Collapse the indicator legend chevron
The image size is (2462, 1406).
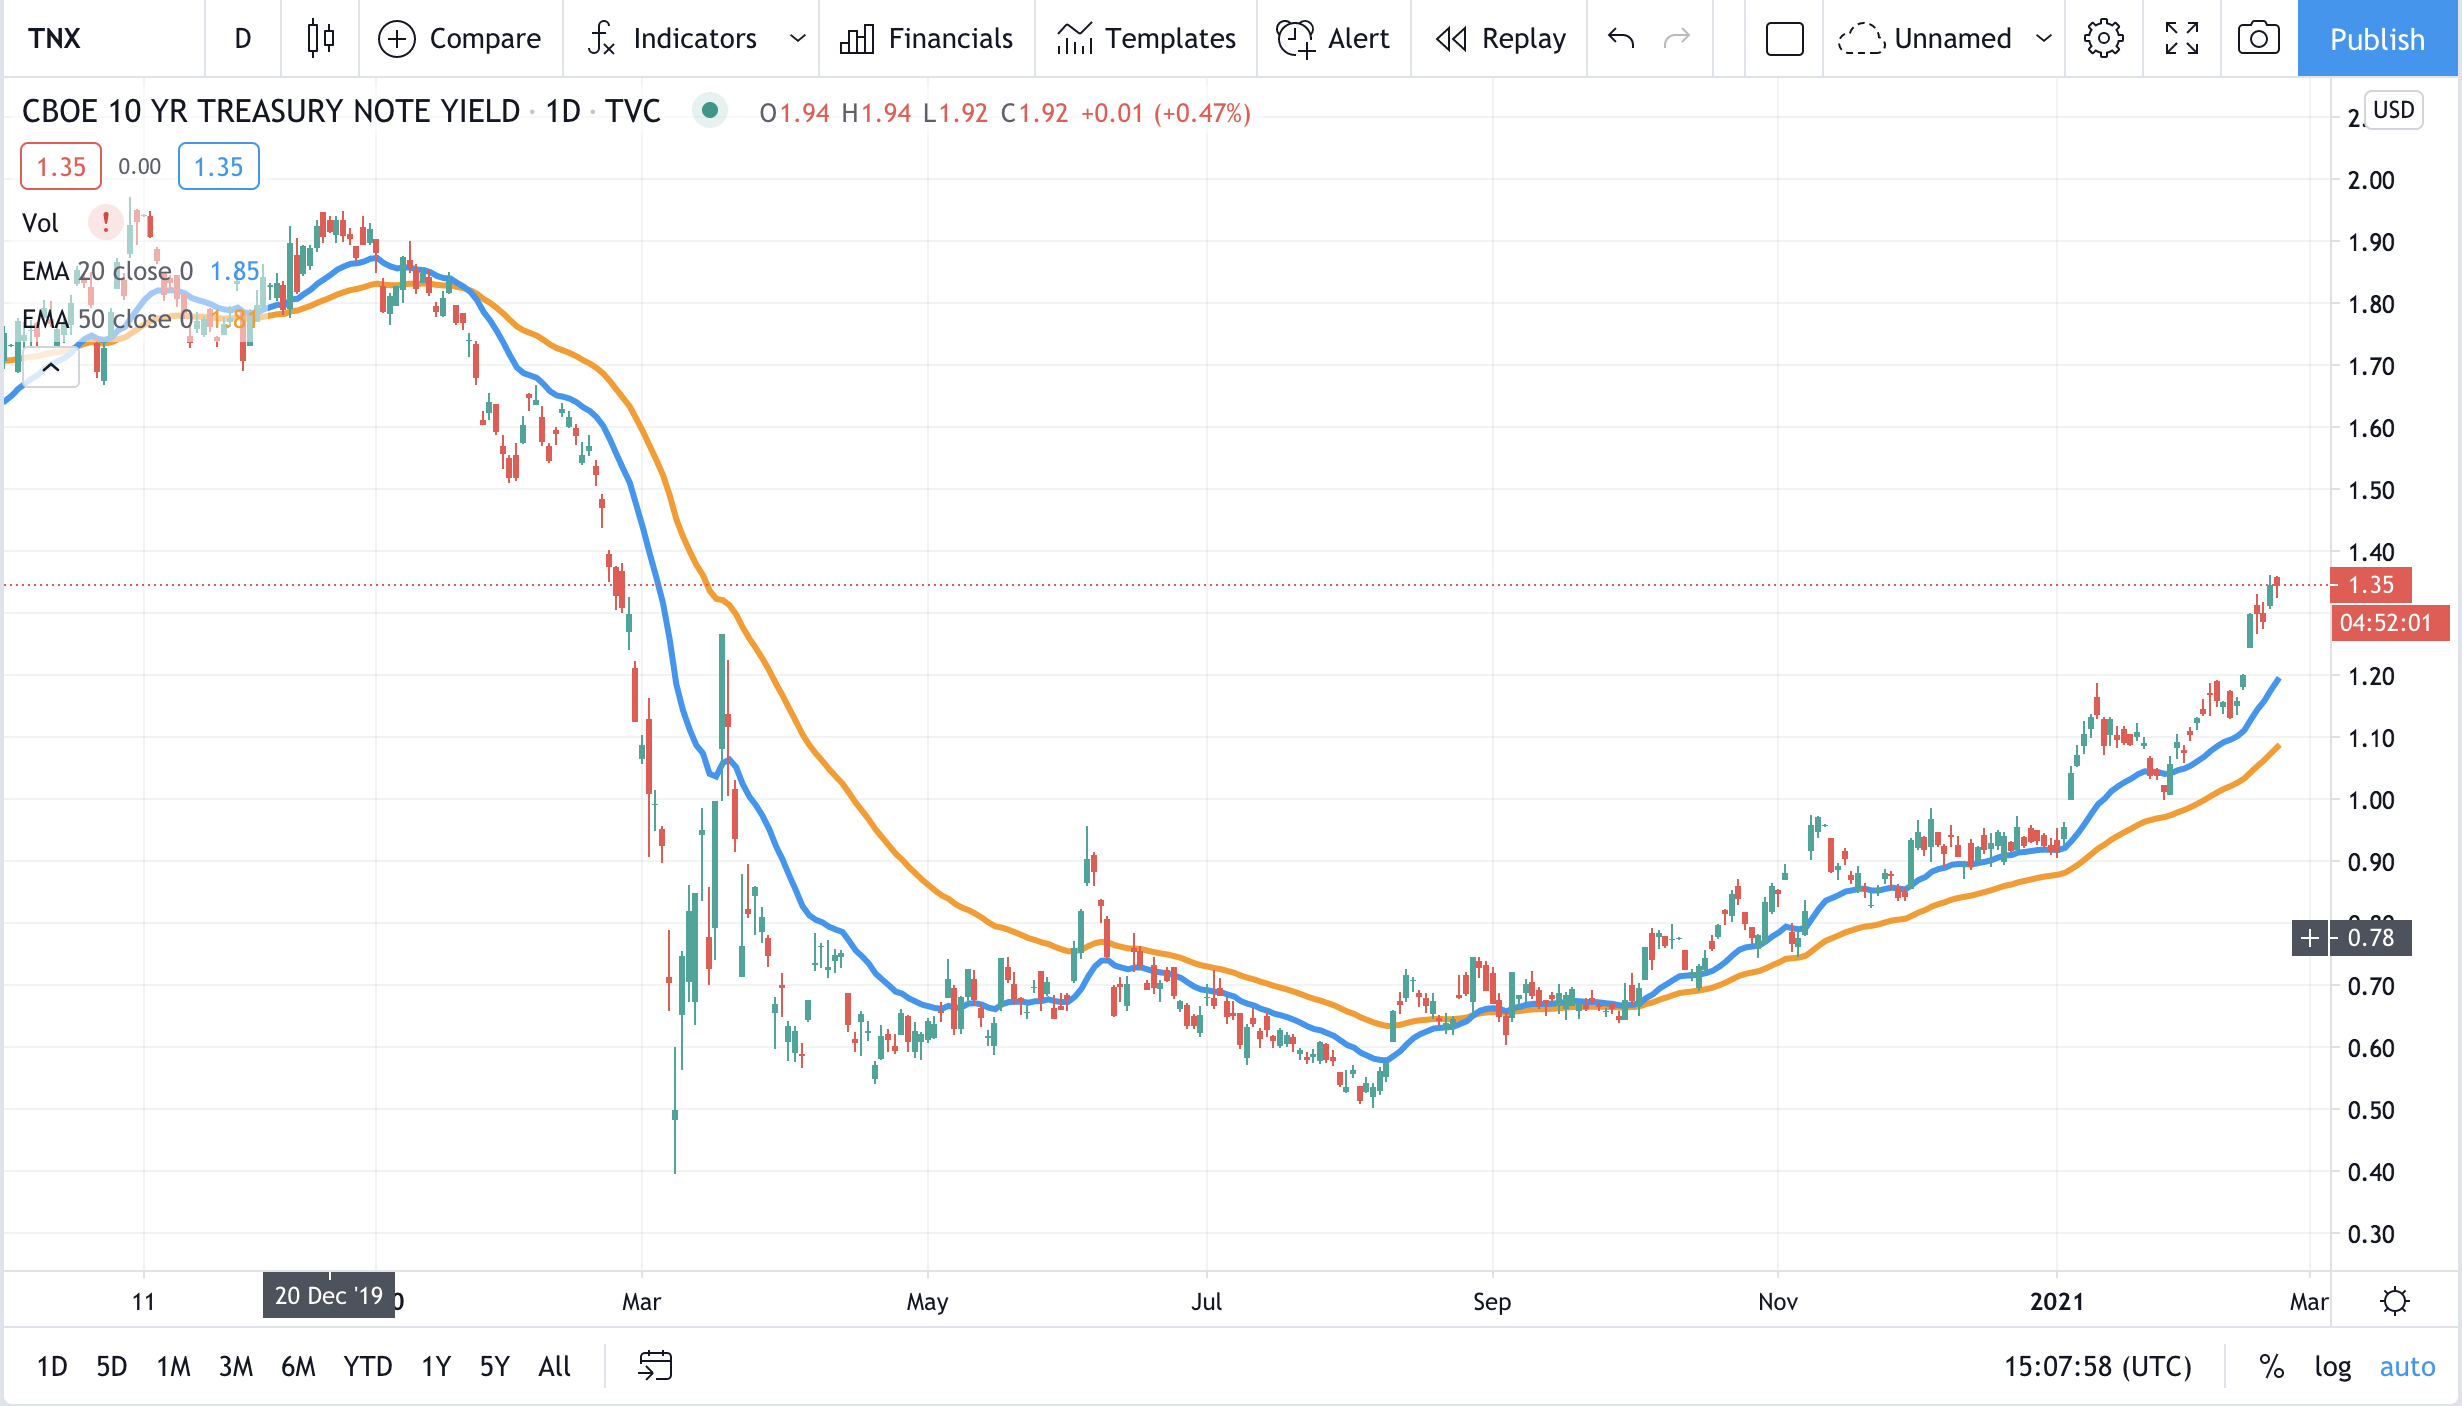tap(51, 368)
